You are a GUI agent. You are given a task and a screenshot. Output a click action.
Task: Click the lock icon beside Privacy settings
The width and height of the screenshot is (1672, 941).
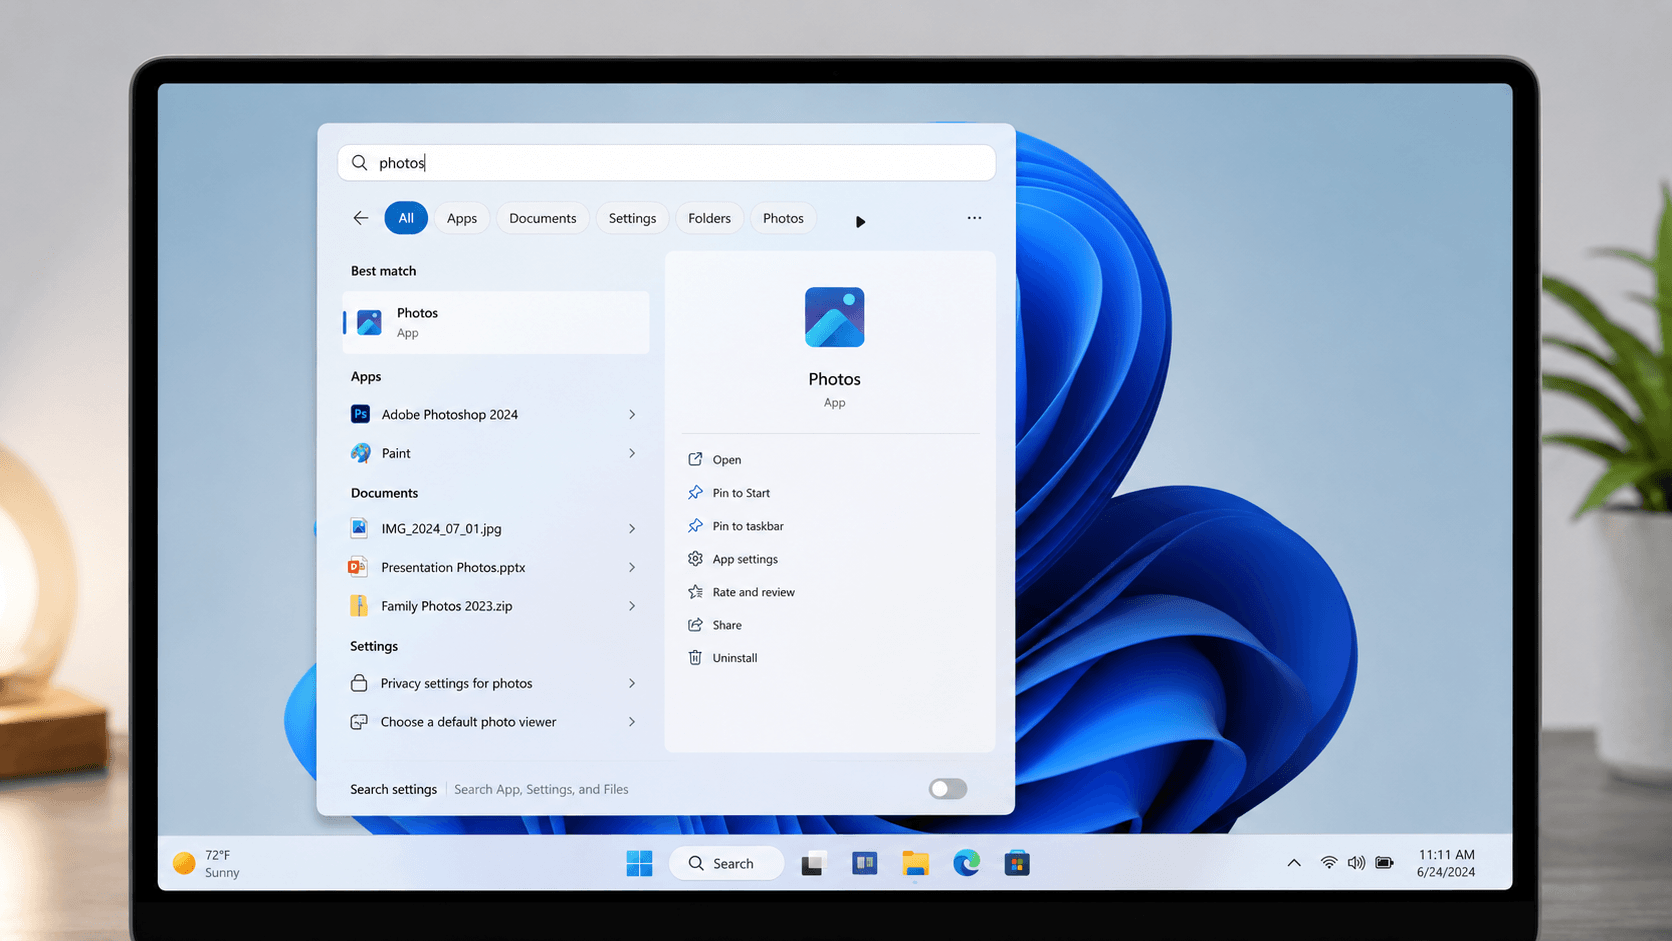359,683
